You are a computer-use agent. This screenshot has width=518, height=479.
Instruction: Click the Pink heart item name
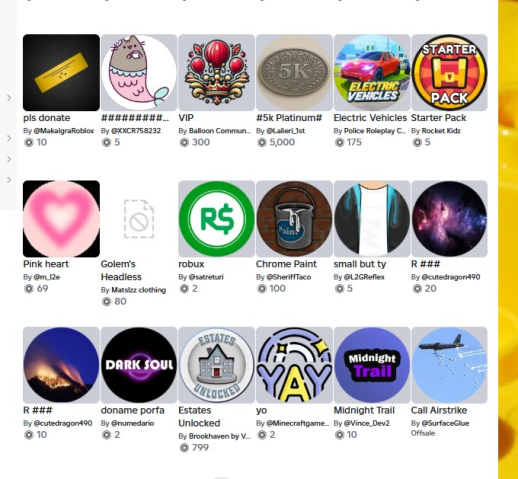46,264
